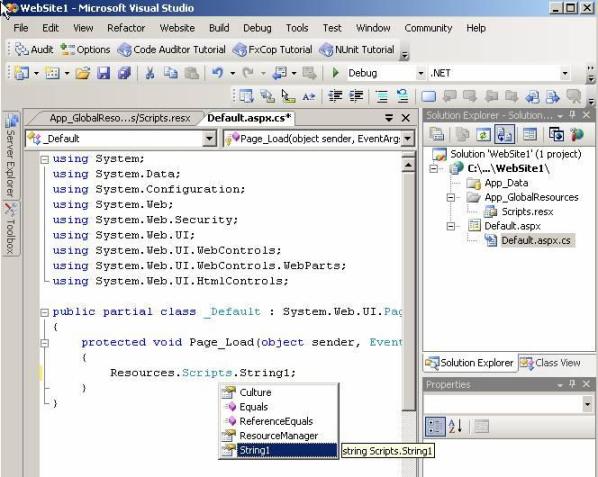
Task: Open the Refactor menu
Action: pyautogui.click(x=126, y=28)
